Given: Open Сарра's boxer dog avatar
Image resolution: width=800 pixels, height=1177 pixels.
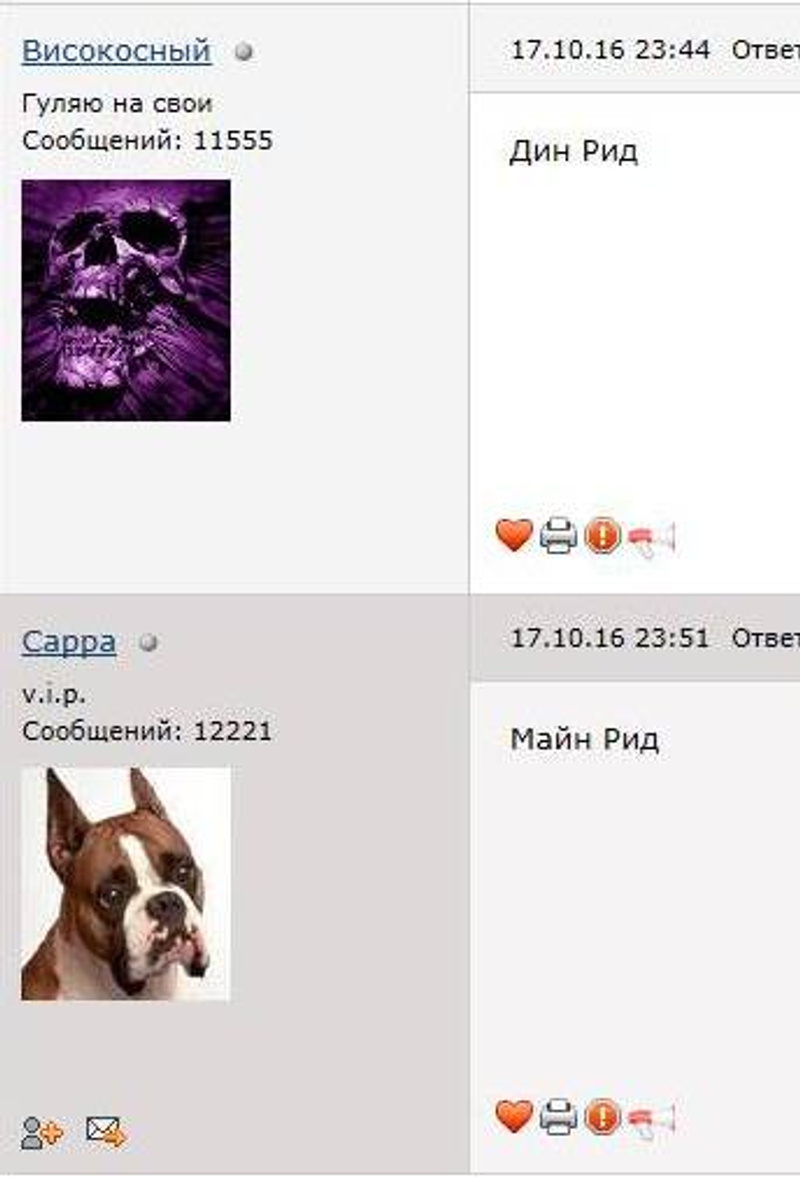Looking at the screenshot, I should (126, 884).
